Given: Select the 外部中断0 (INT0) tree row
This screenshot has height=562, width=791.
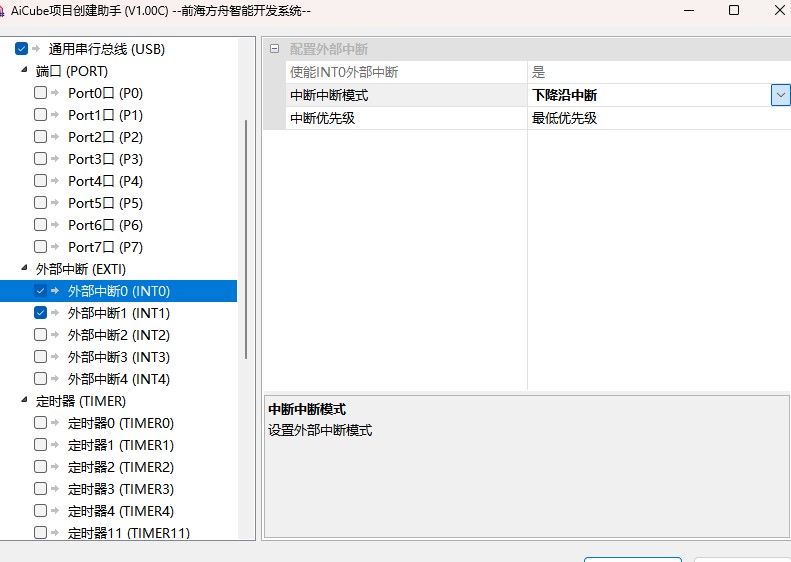Looking at the screenshot, I should (x=118, y=291).
